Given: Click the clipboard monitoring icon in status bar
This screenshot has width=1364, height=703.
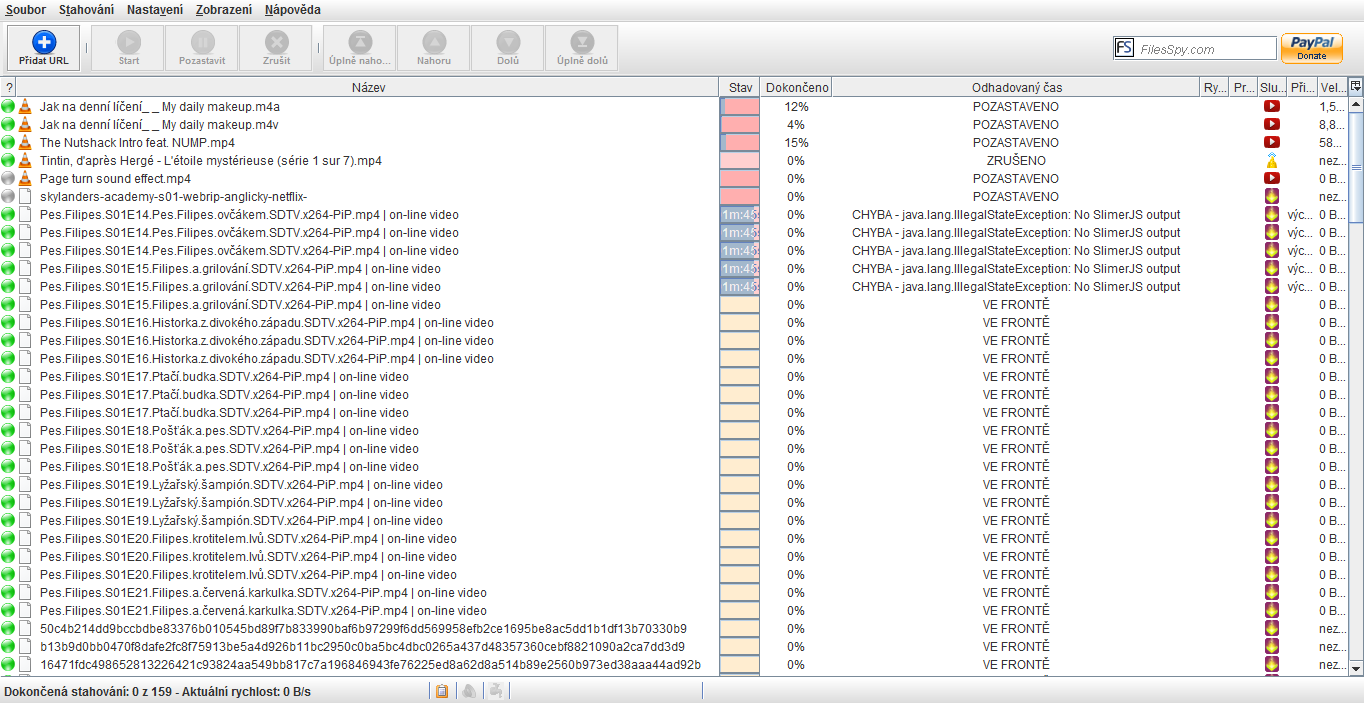Looking at the screenshot, I should 442,691.
